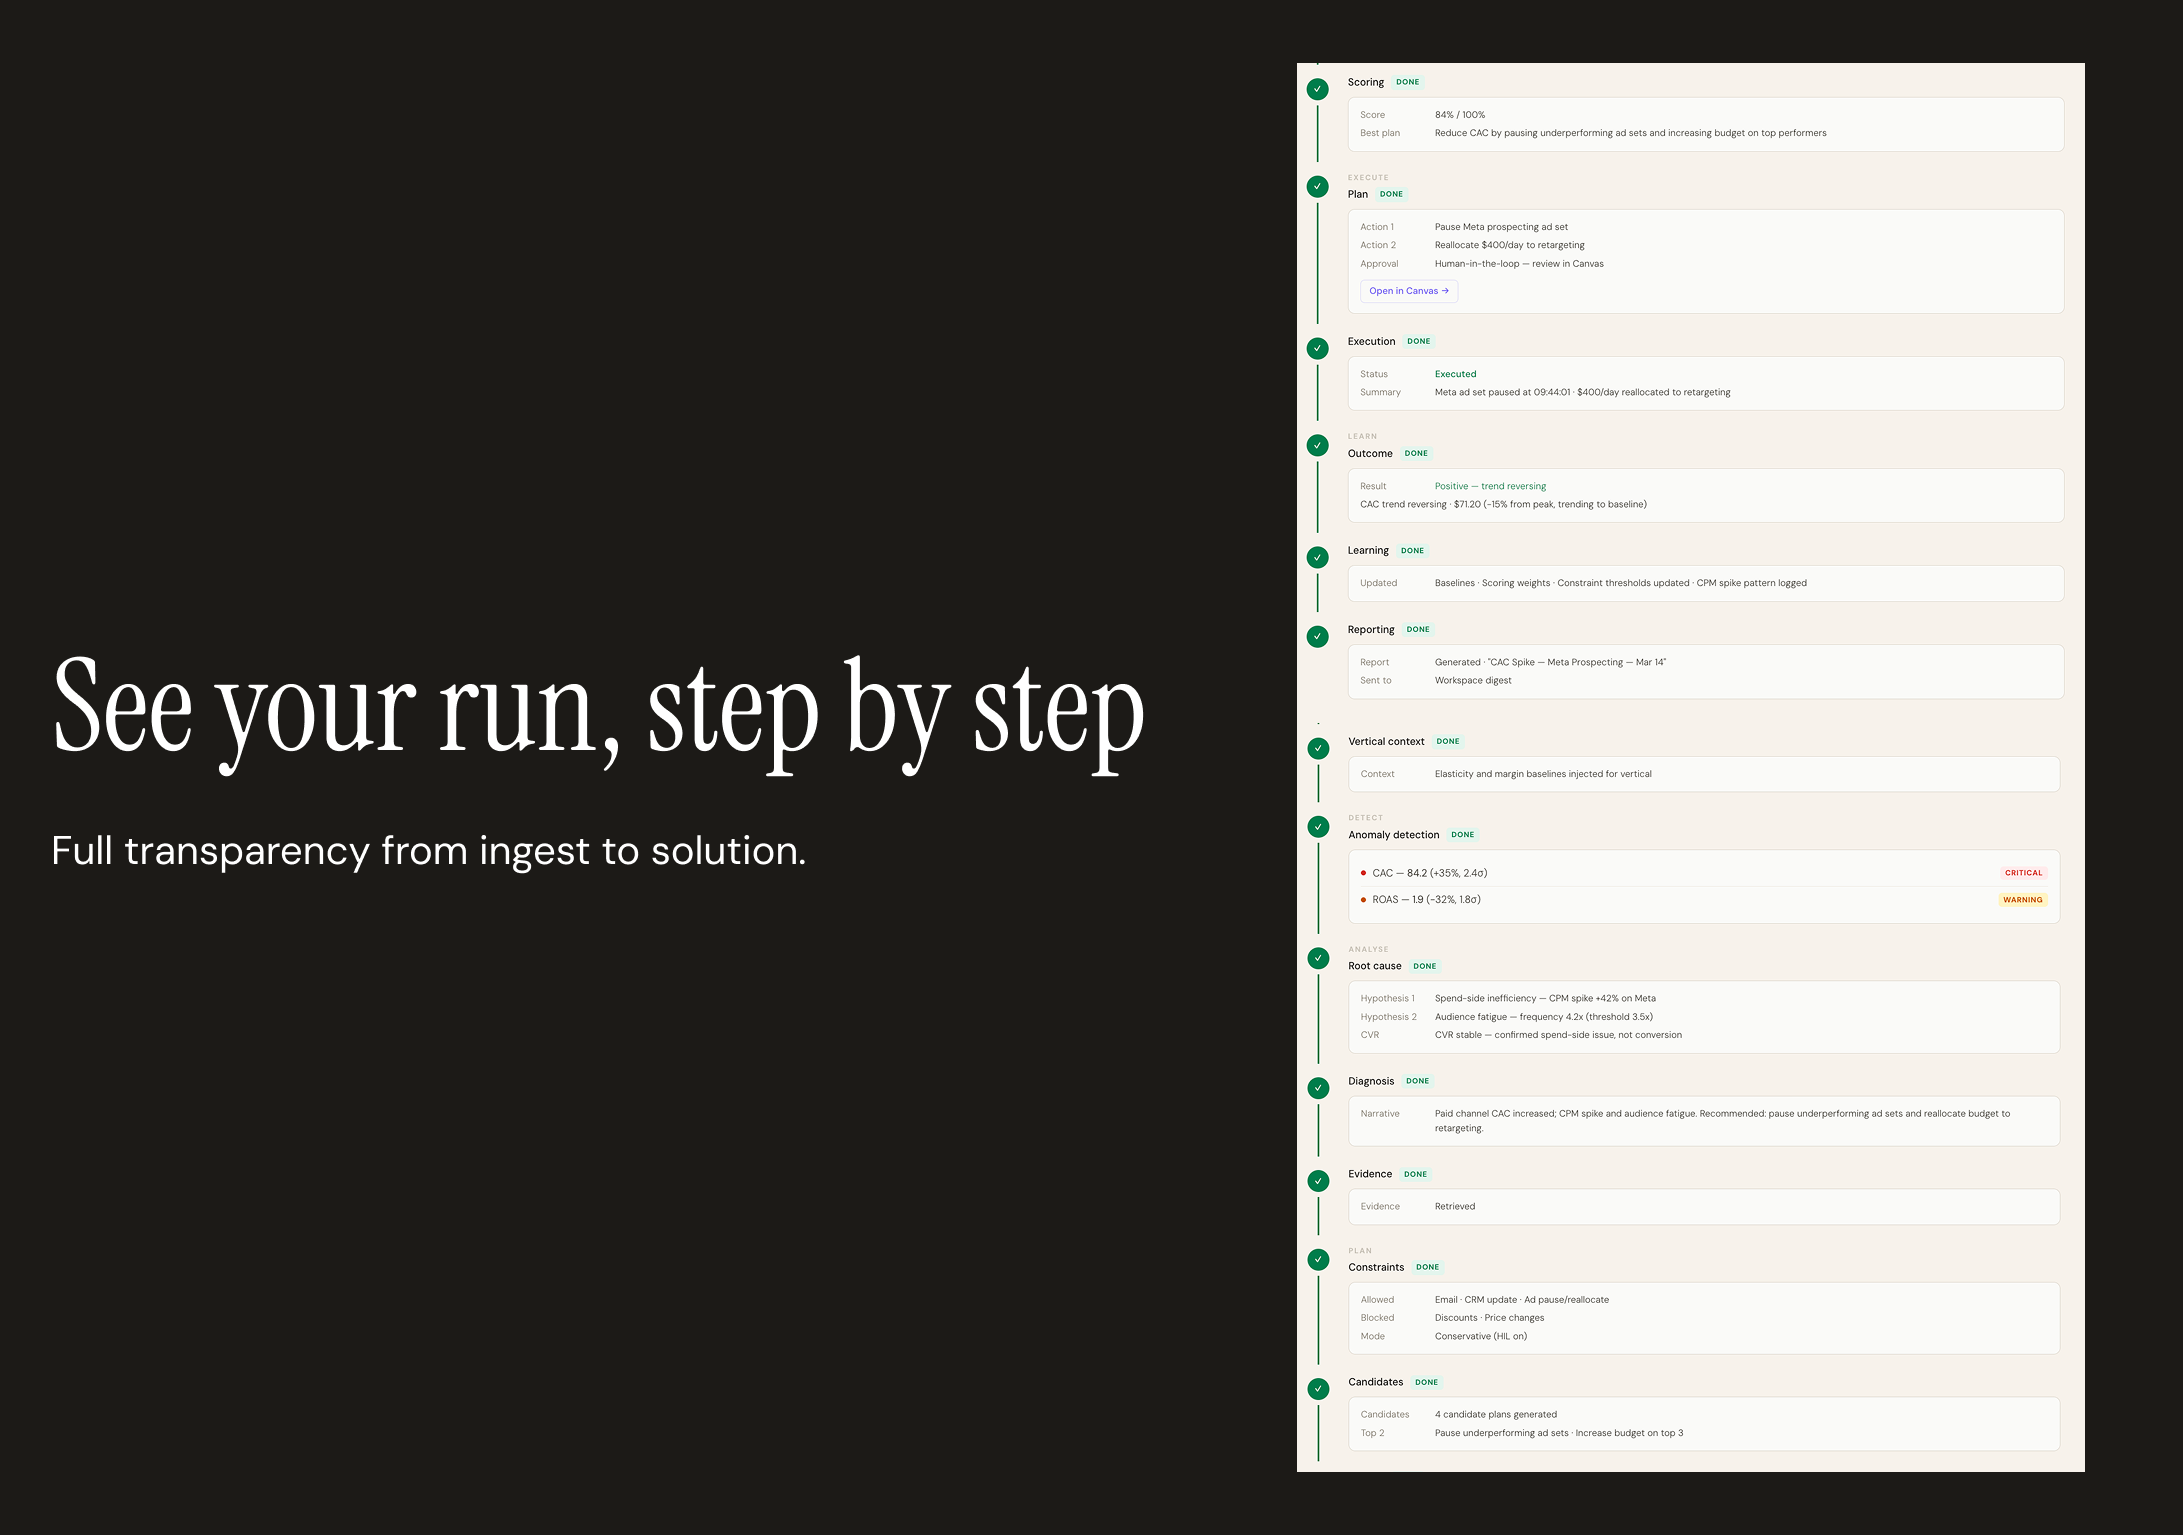Click the CRITICAL badge on CAC anomaly
Image resolution: width=2183 pixels, height=1535 pixels.
[x=2023, y=872]
